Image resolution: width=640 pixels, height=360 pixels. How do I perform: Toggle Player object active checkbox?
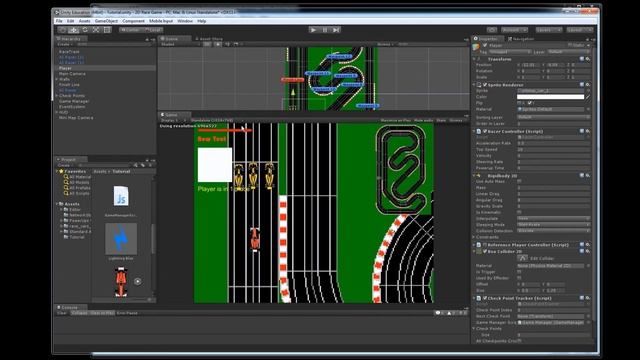pos(485,45)
